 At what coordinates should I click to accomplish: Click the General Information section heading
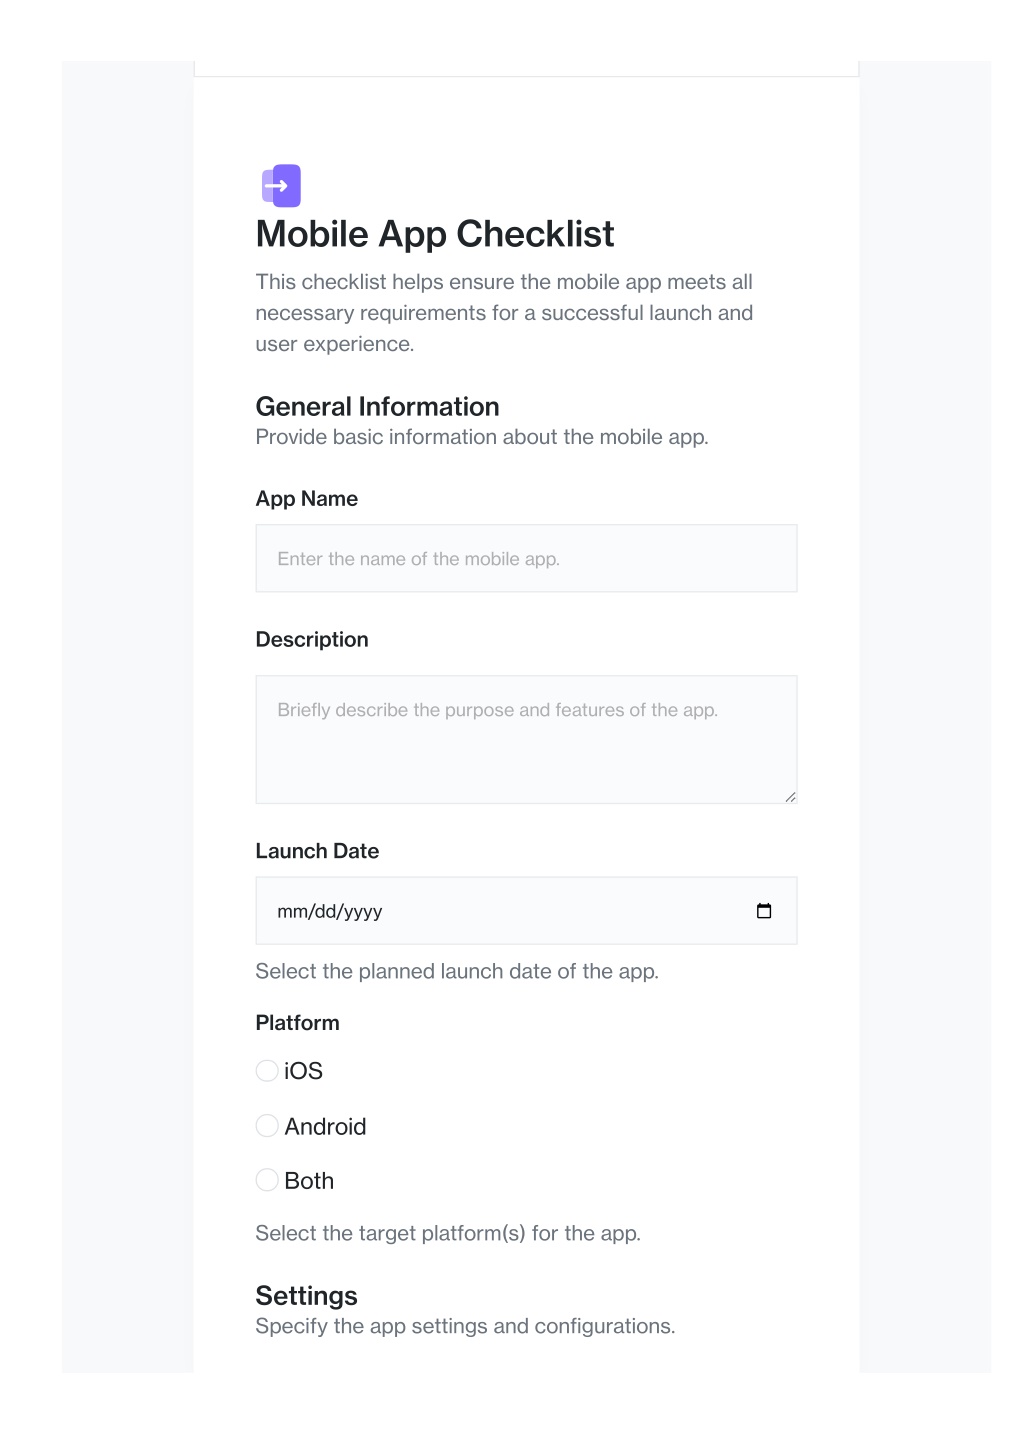coord(378,407)
